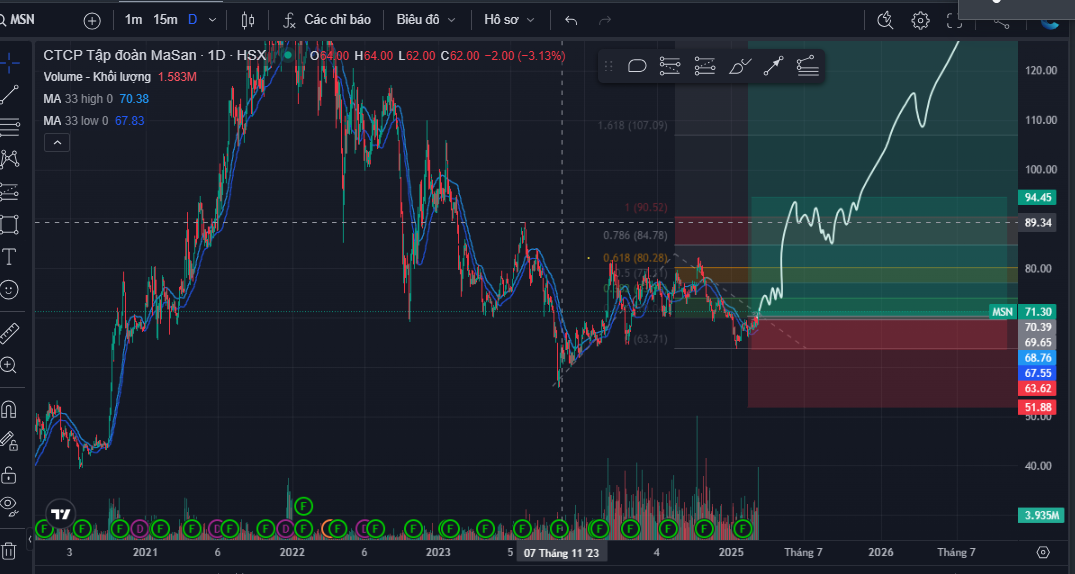The width and height of the screenshot is (1075, 574).
Task: Click Fibonacci 1 (90.52) level label
Action: [645, 208]
